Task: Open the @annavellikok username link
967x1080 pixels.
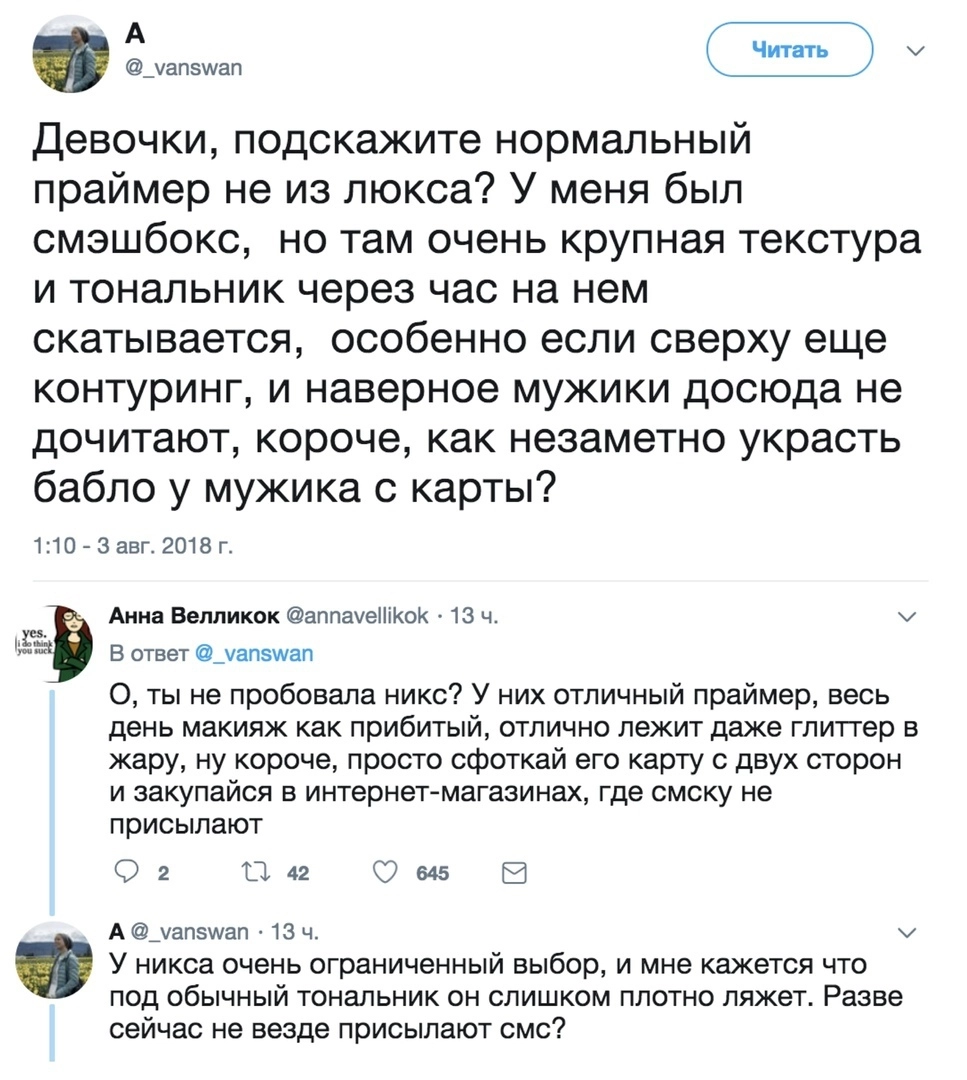Action: (x=358, y=617)
